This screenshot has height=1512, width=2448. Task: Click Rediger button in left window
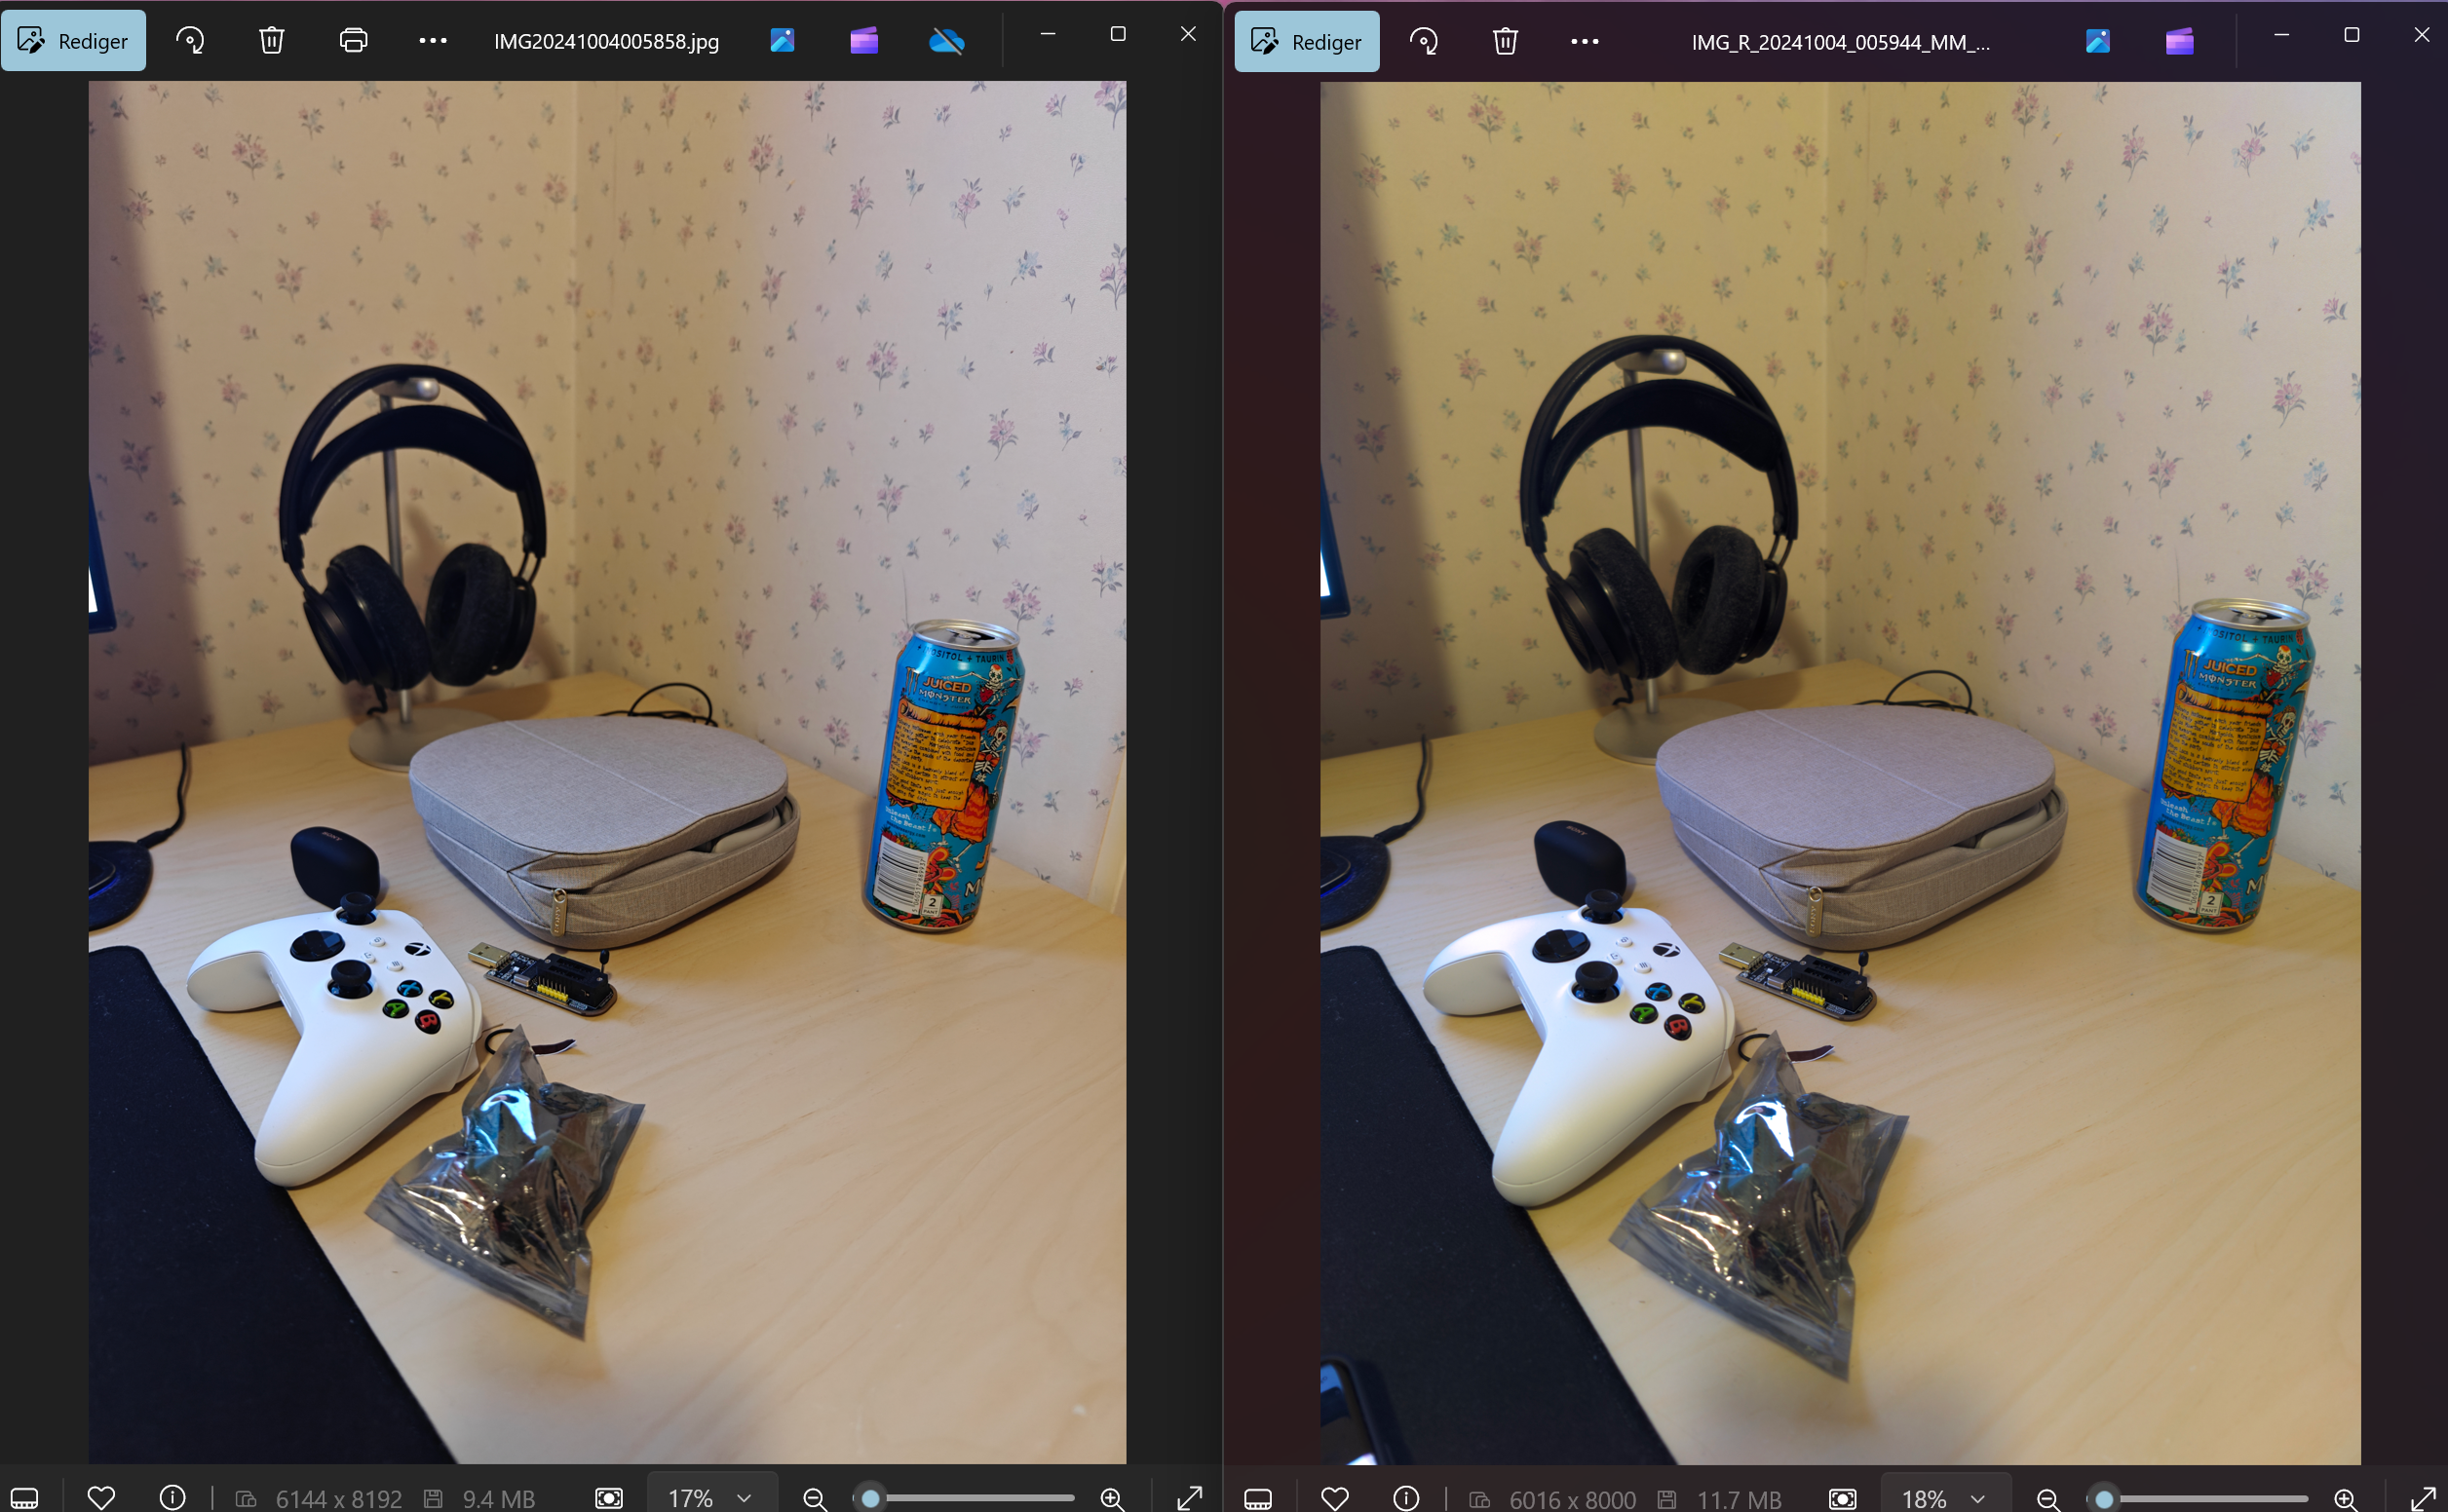73,41
